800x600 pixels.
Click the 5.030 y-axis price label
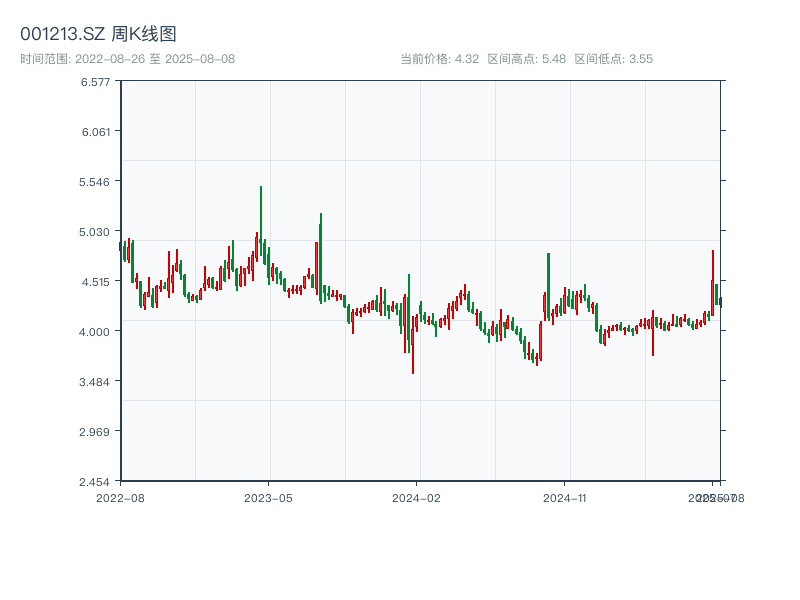coord(96,231)
